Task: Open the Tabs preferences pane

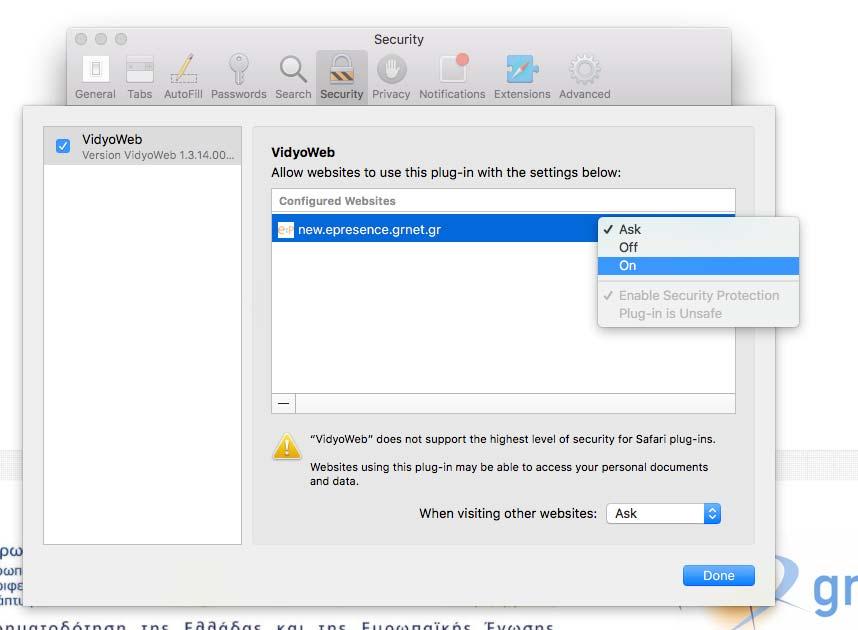Action: click(140, 77)
